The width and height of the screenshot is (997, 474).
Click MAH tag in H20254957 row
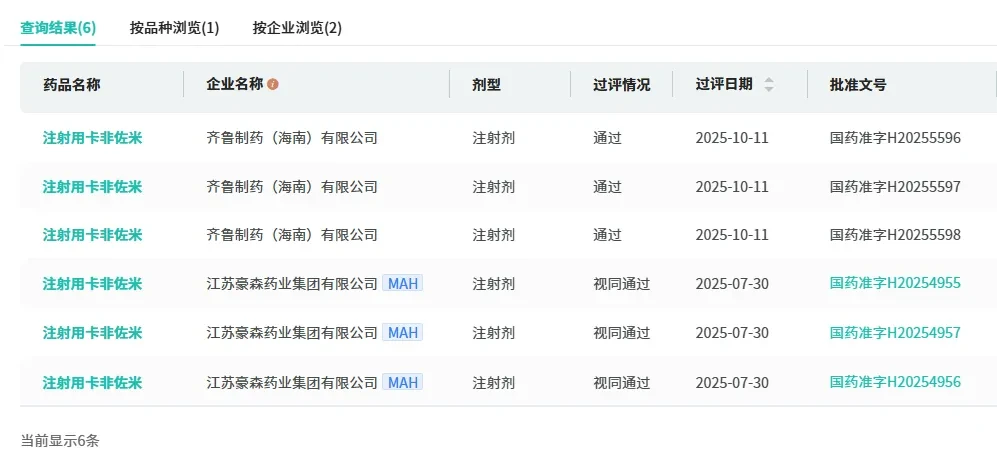402,333
